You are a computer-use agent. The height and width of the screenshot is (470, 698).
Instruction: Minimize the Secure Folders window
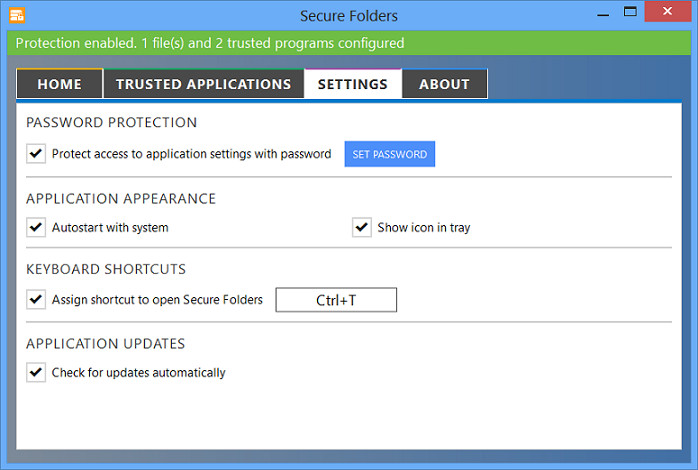(x=603, y=13)
